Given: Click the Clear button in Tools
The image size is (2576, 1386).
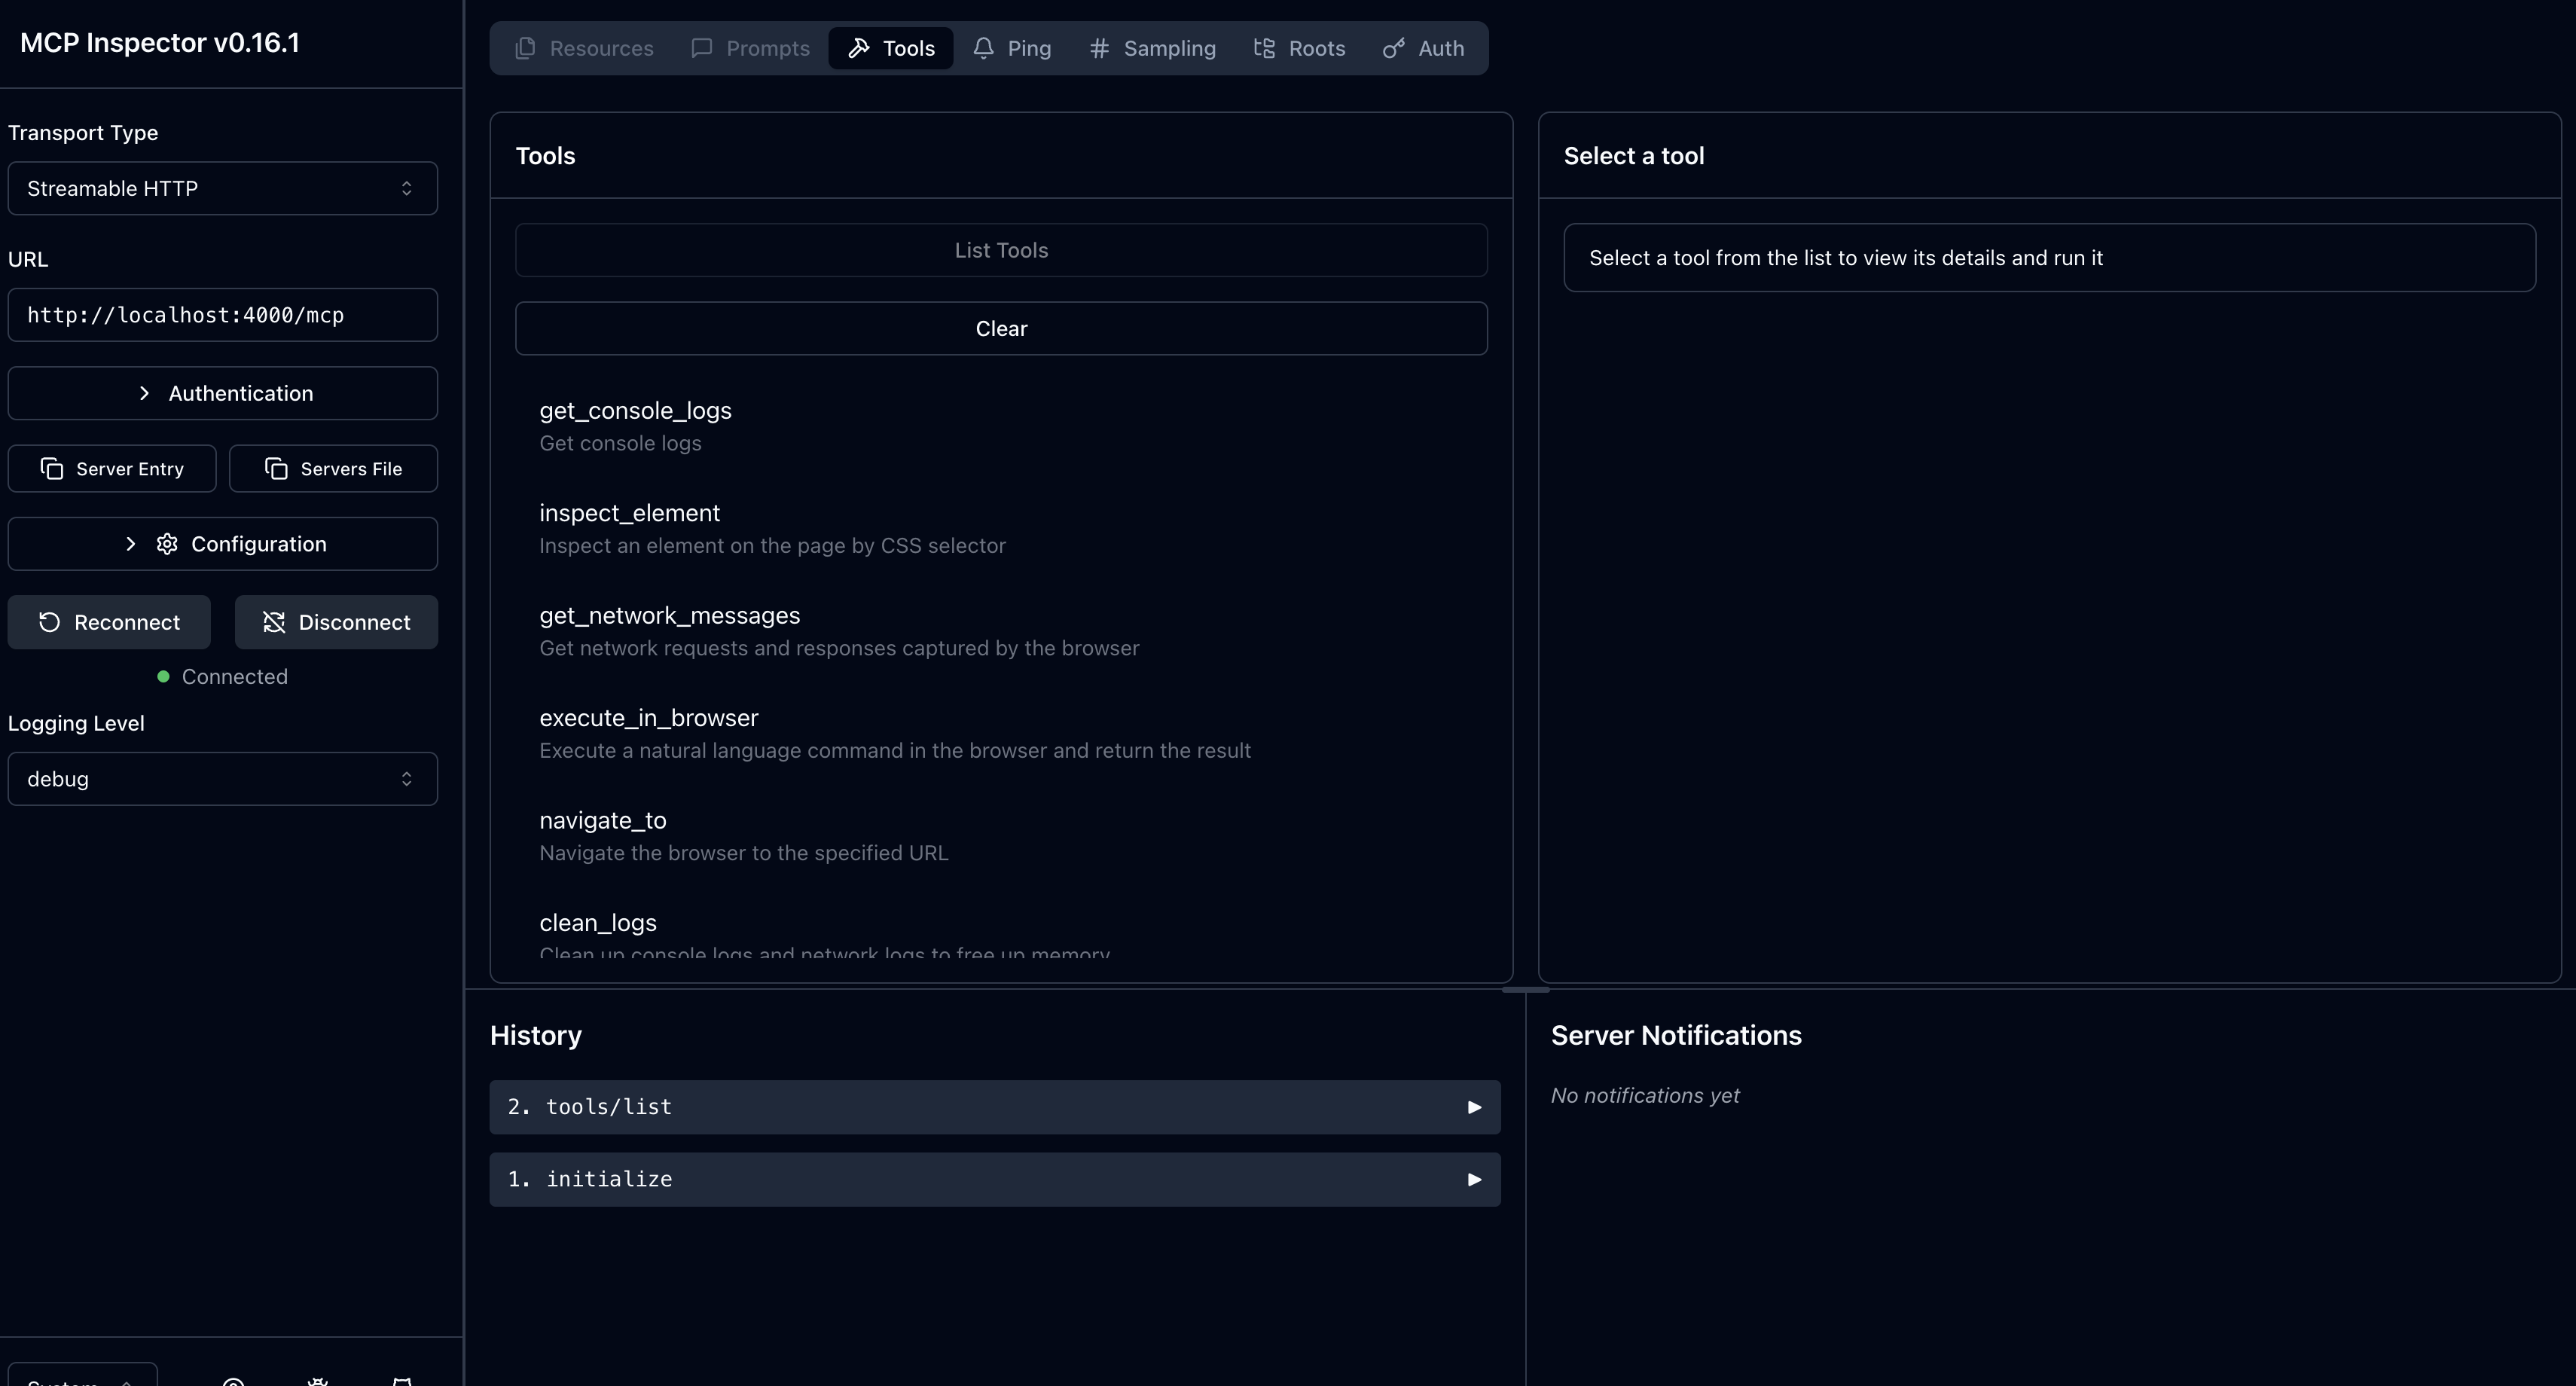Looking at the screenshot, I should coord(1001,328).
